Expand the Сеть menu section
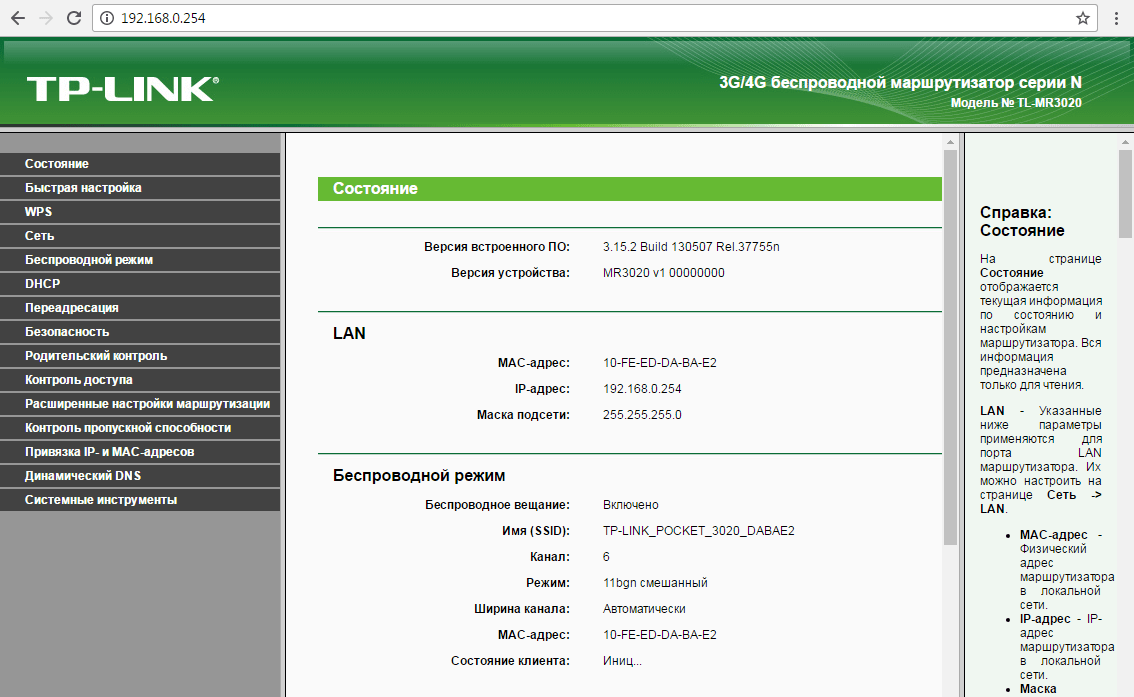 point(40,236)
